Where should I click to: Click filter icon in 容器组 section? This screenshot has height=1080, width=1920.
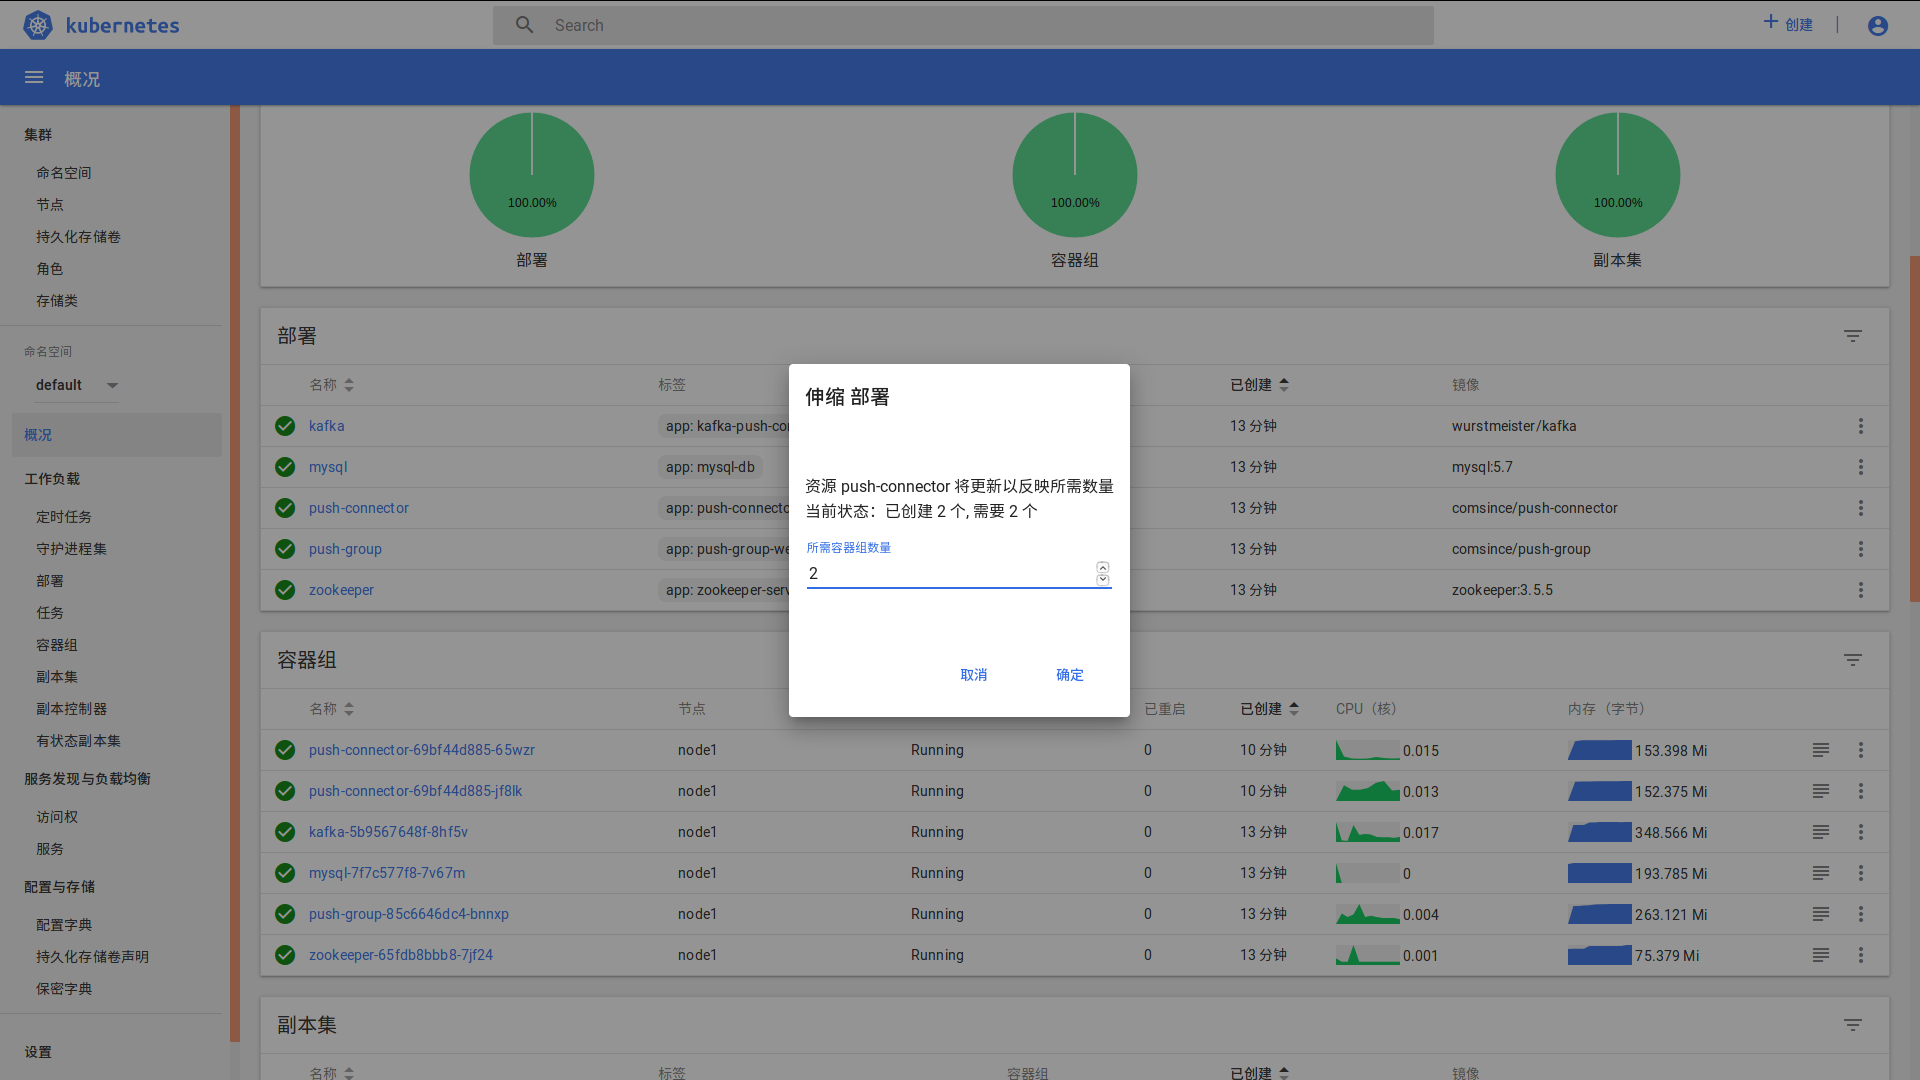tap(1852, 660)
